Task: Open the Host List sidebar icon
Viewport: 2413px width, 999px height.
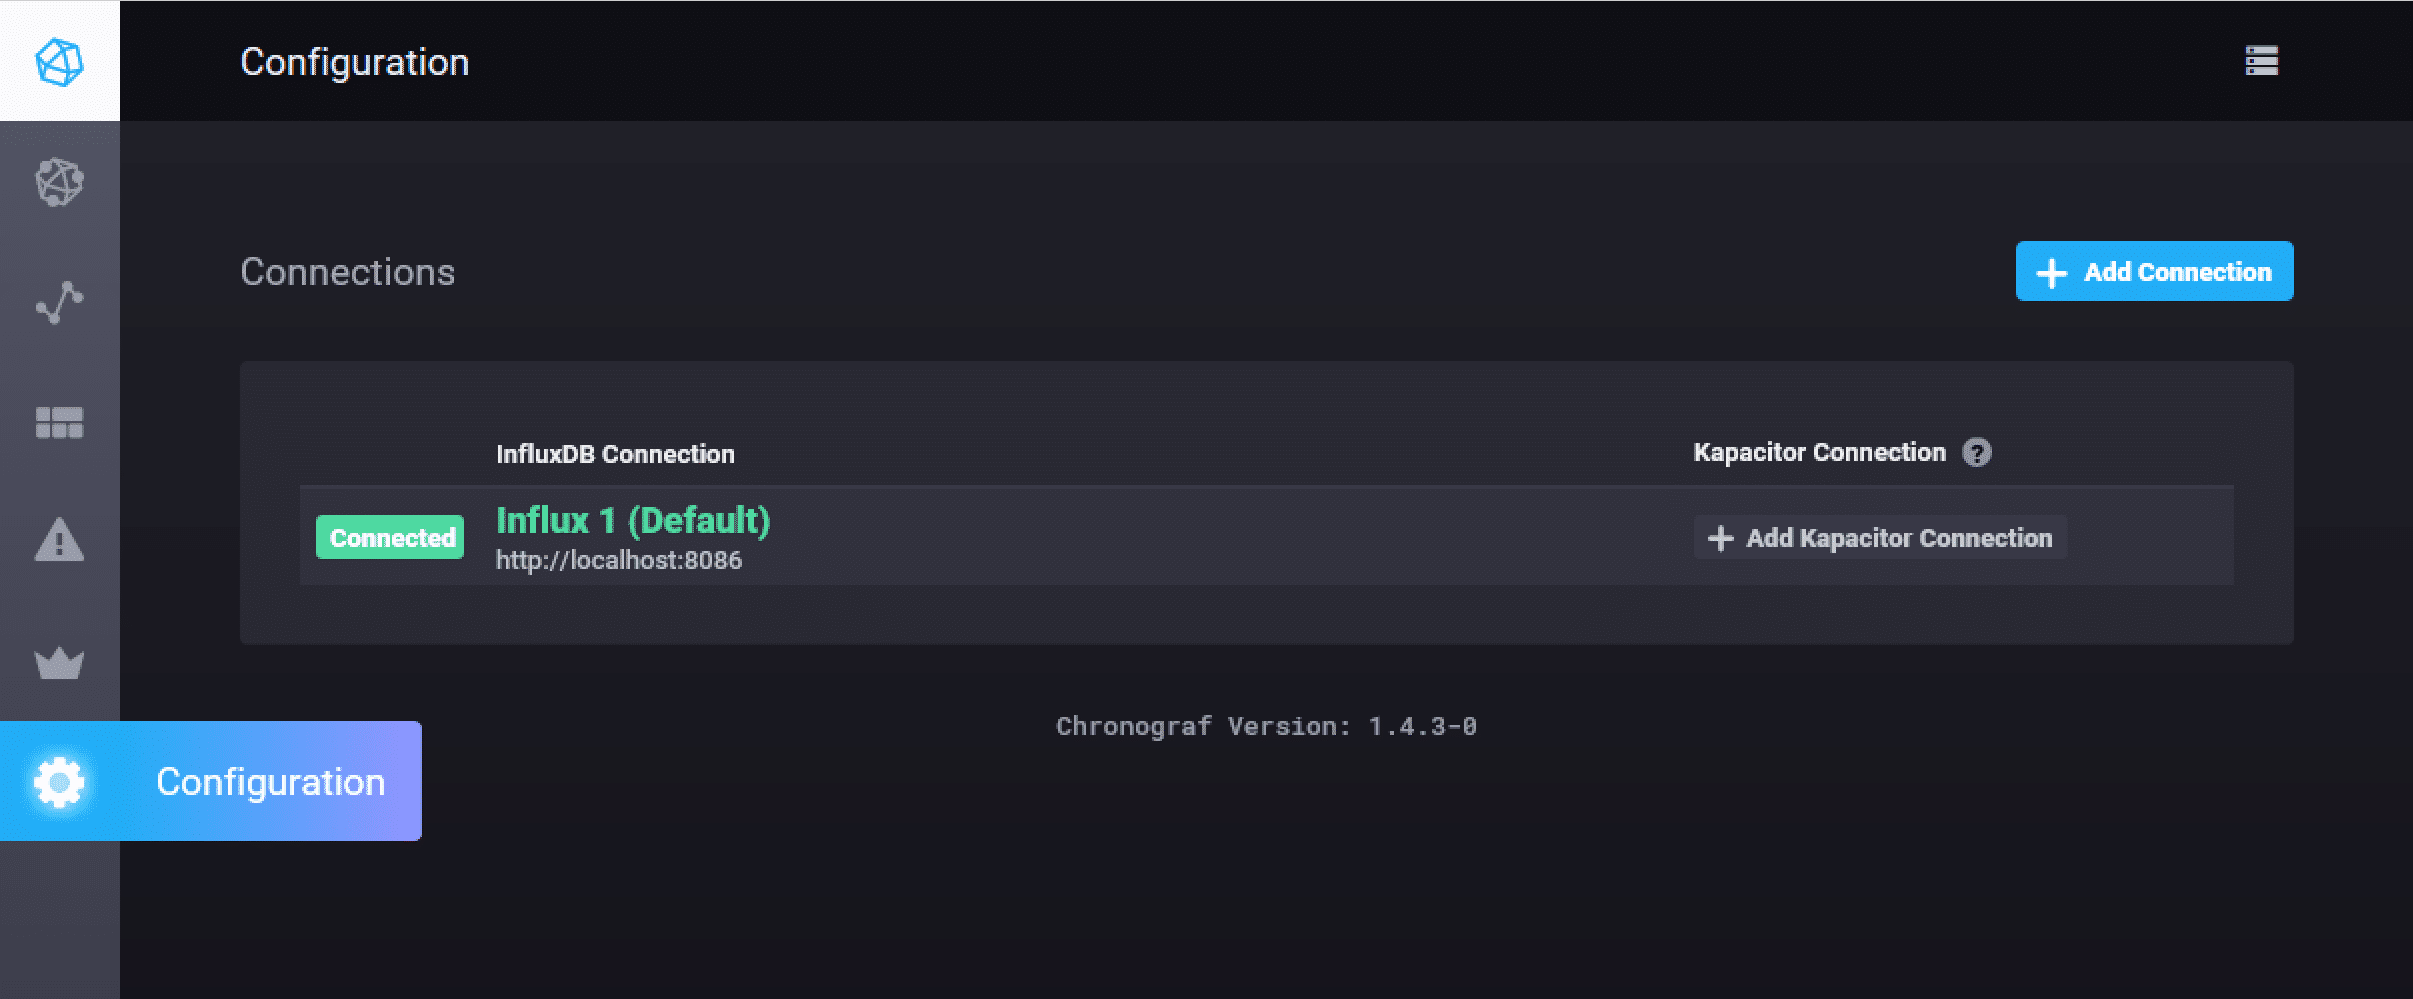Action: tap(60, 182)
